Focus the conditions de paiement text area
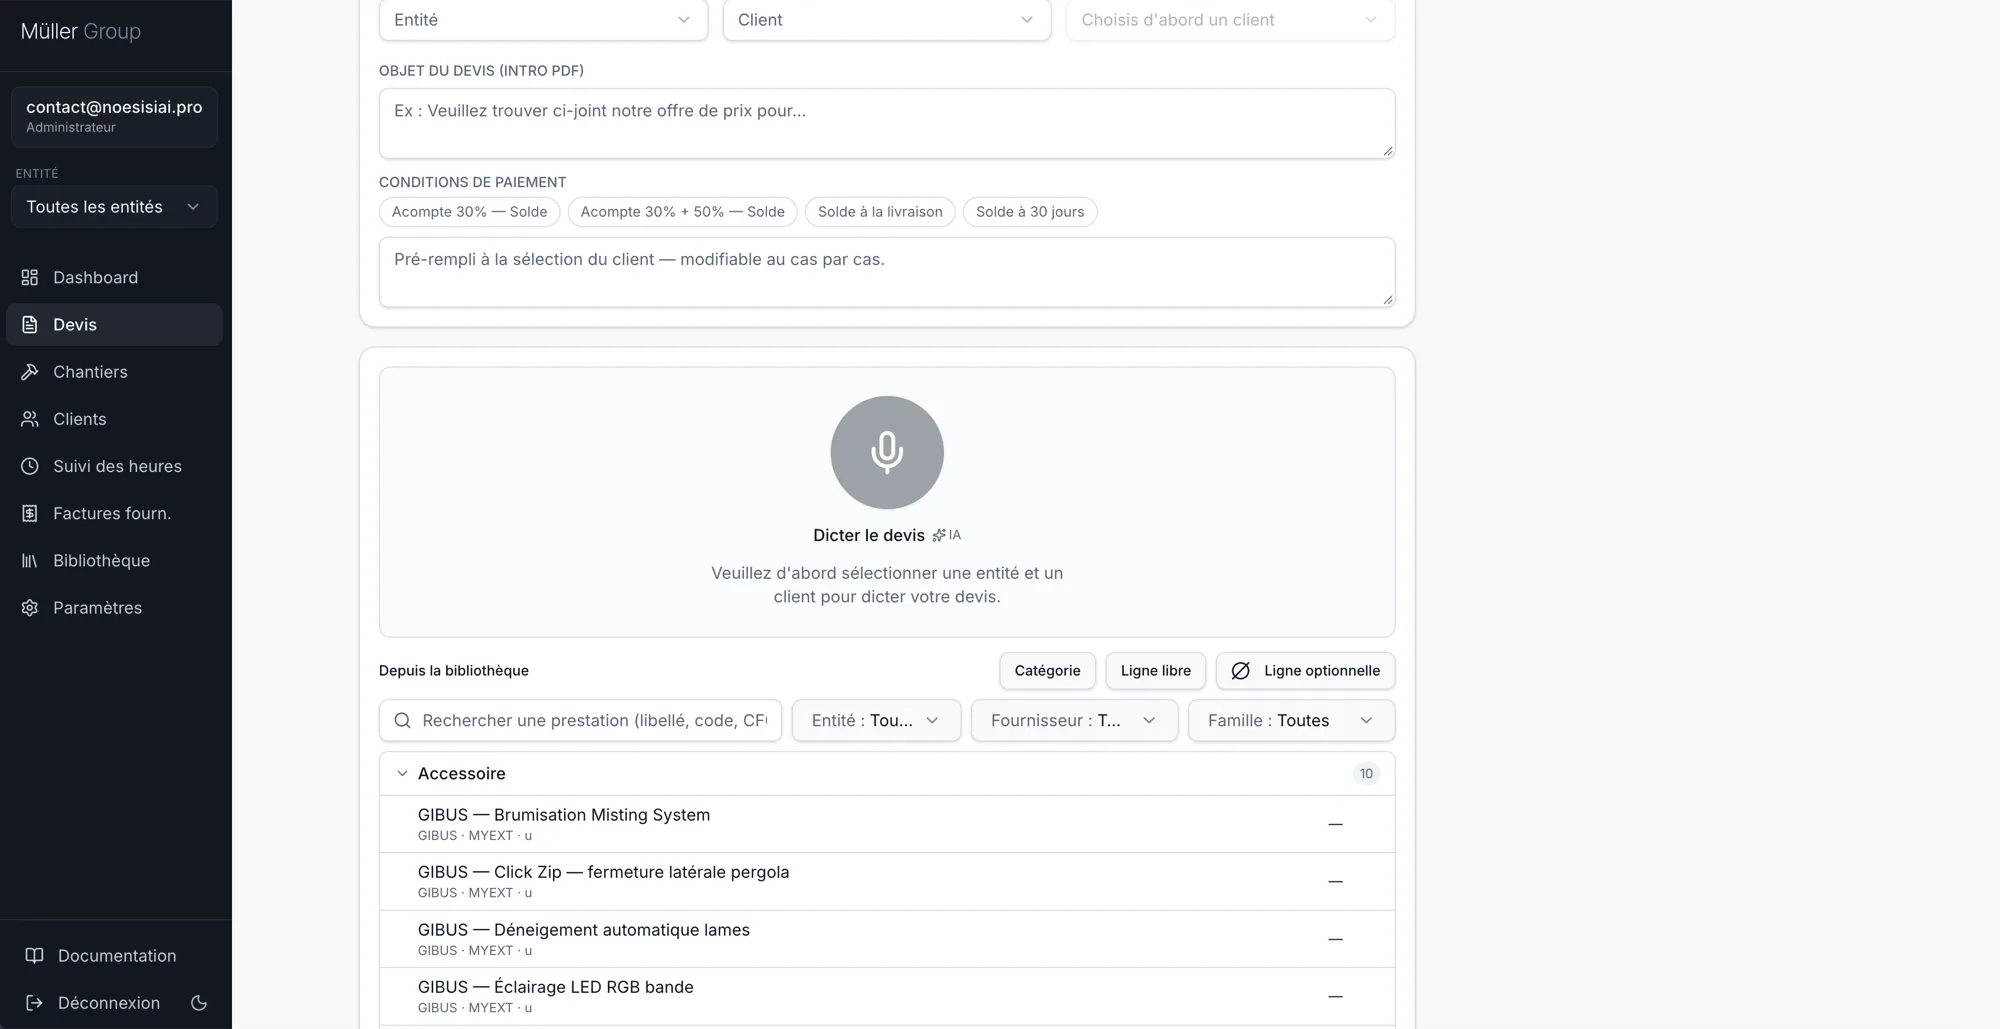 click(x=887, y=272)
